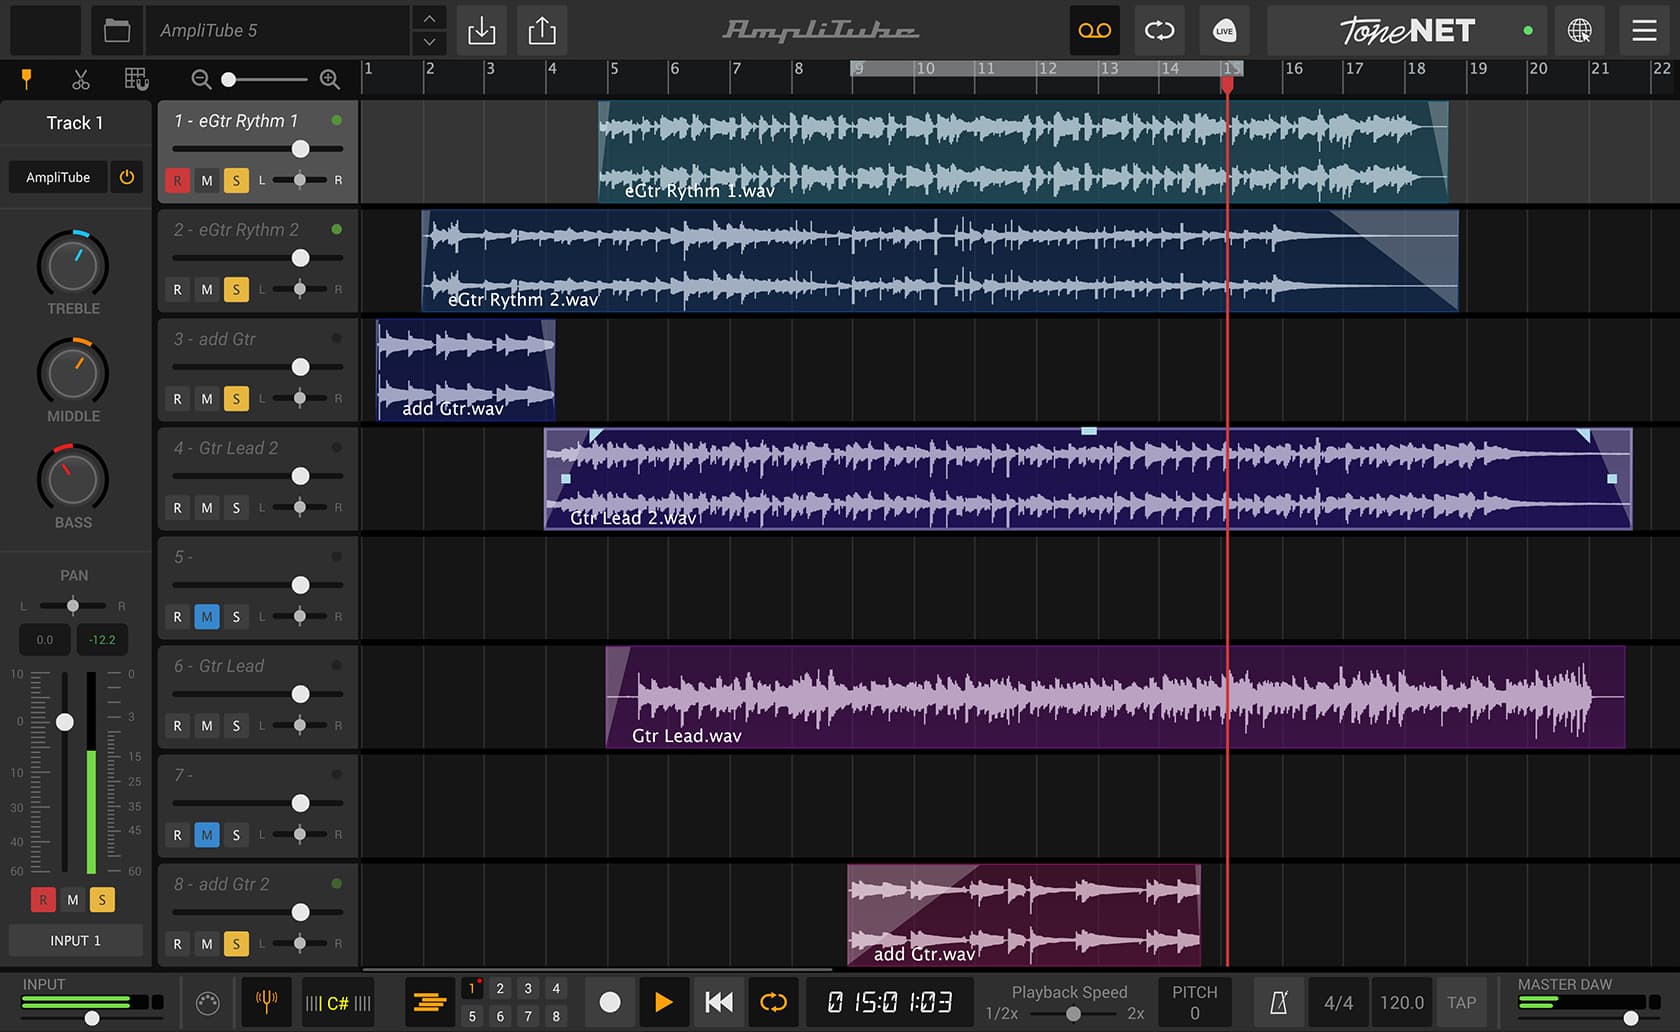Click the mixer icon in the transport bar

coord(429,1002)
